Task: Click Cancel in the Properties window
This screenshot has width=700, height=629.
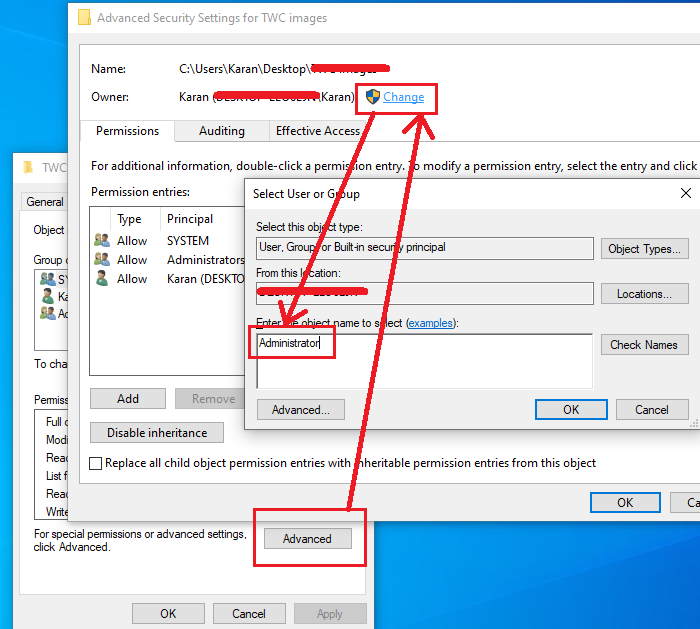Action: tap(249, 614)
